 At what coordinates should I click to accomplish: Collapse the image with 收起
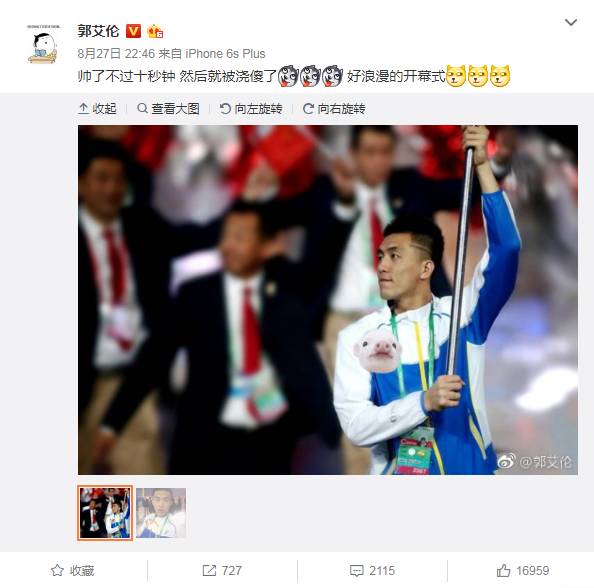[x=97, y=109]
